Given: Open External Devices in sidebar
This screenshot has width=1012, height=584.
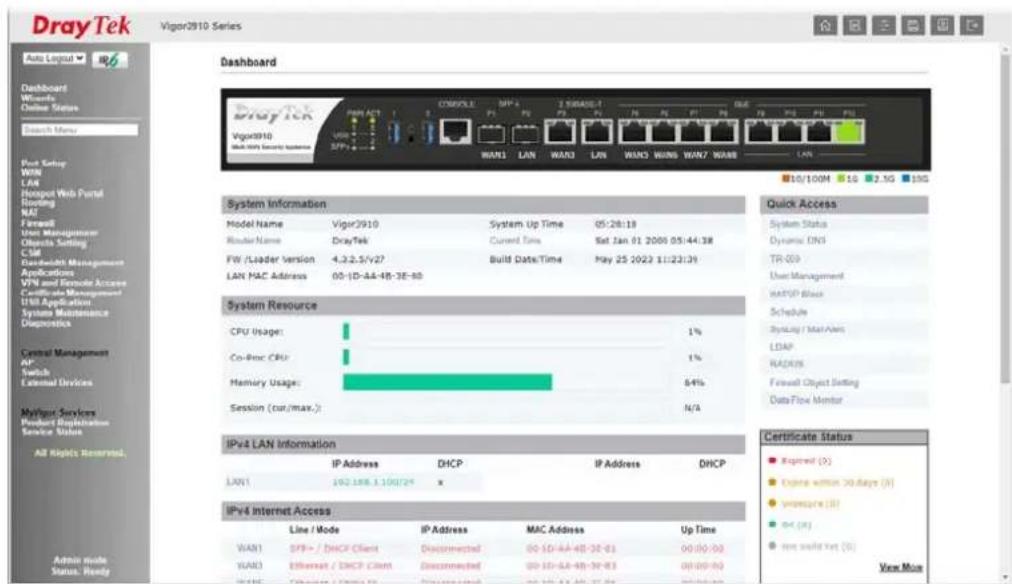Looking at the screenshot, I should 57,382.
